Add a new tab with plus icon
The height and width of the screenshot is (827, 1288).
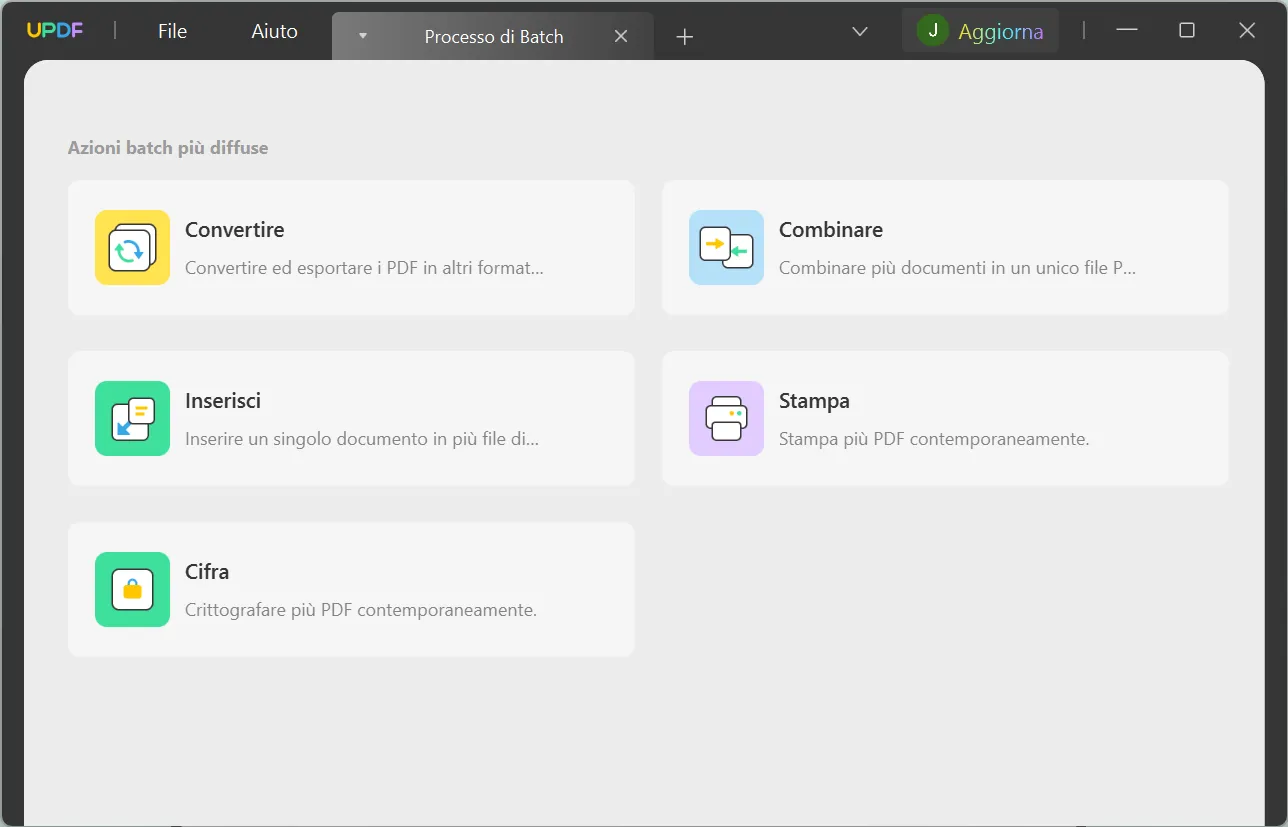point(684,37)
